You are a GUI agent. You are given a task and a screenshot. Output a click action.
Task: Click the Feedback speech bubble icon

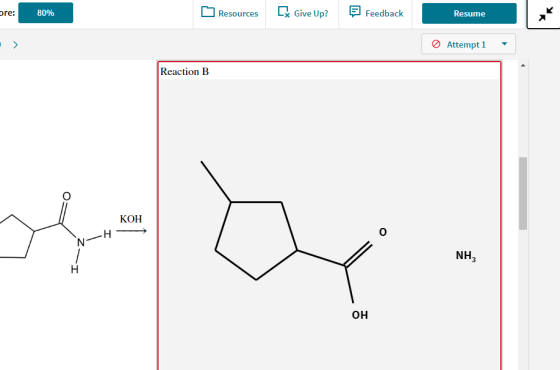point(355,11)
